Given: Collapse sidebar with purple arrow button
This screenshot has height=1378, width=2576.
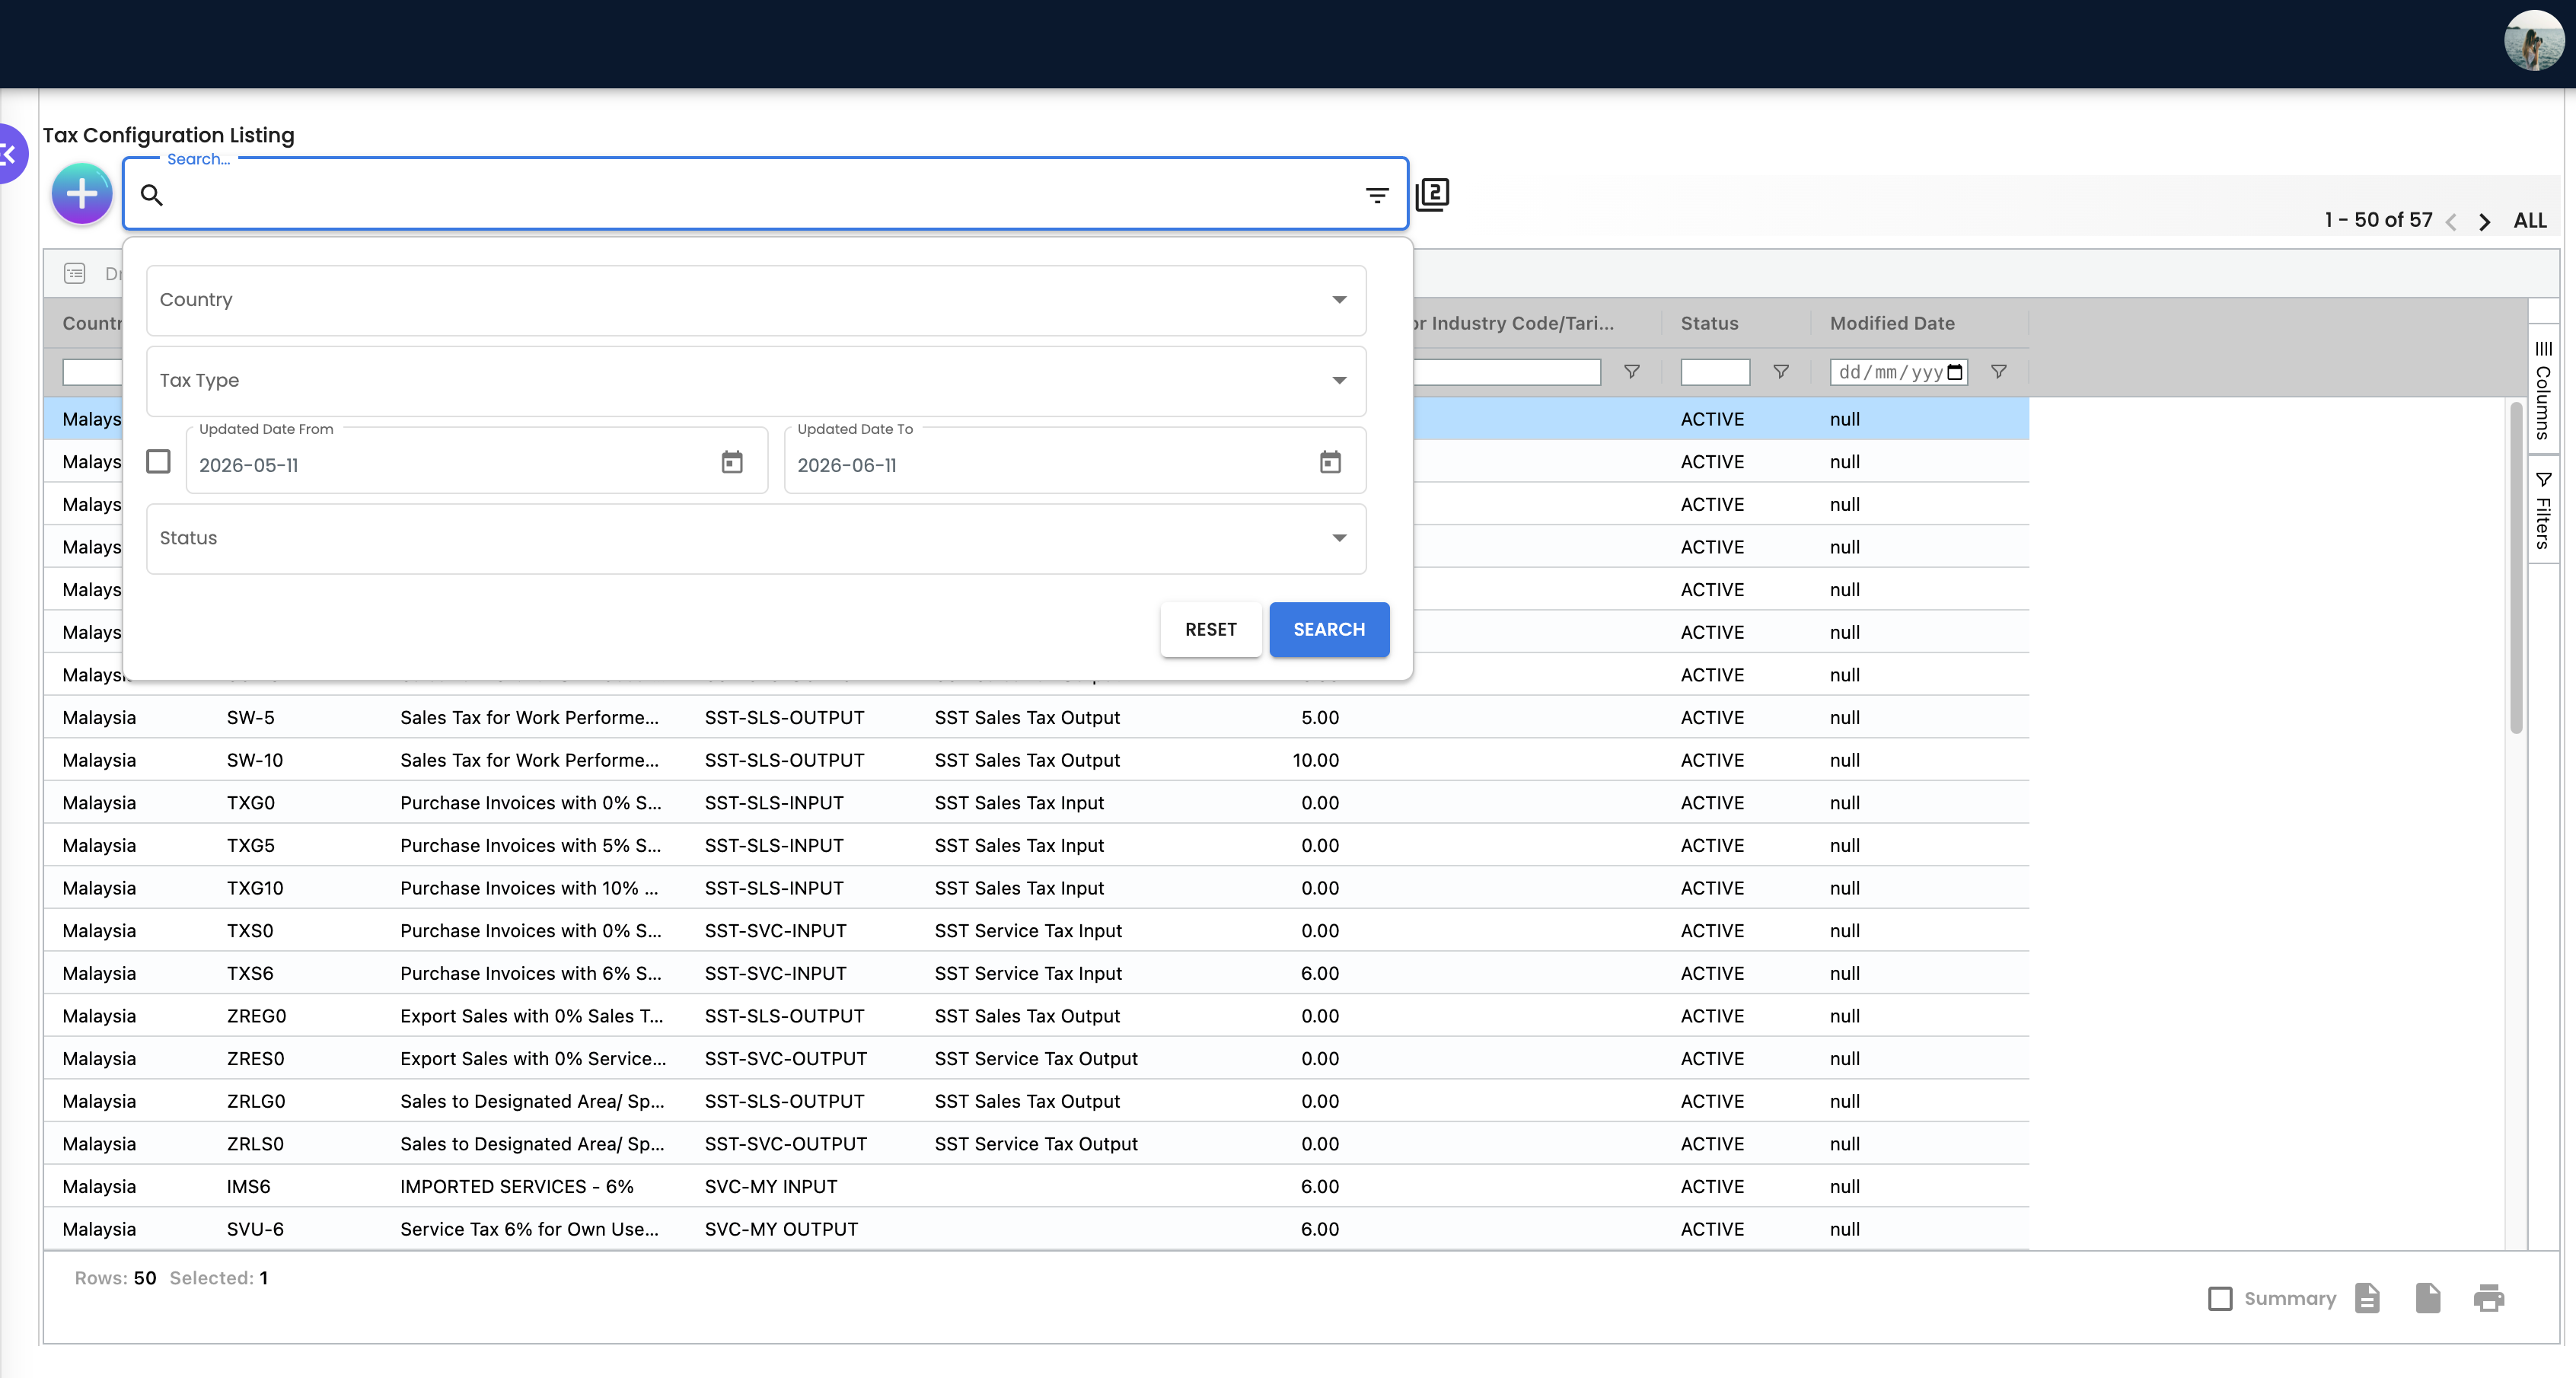Looking at the screenshot, I should click(x=10, y=154).
